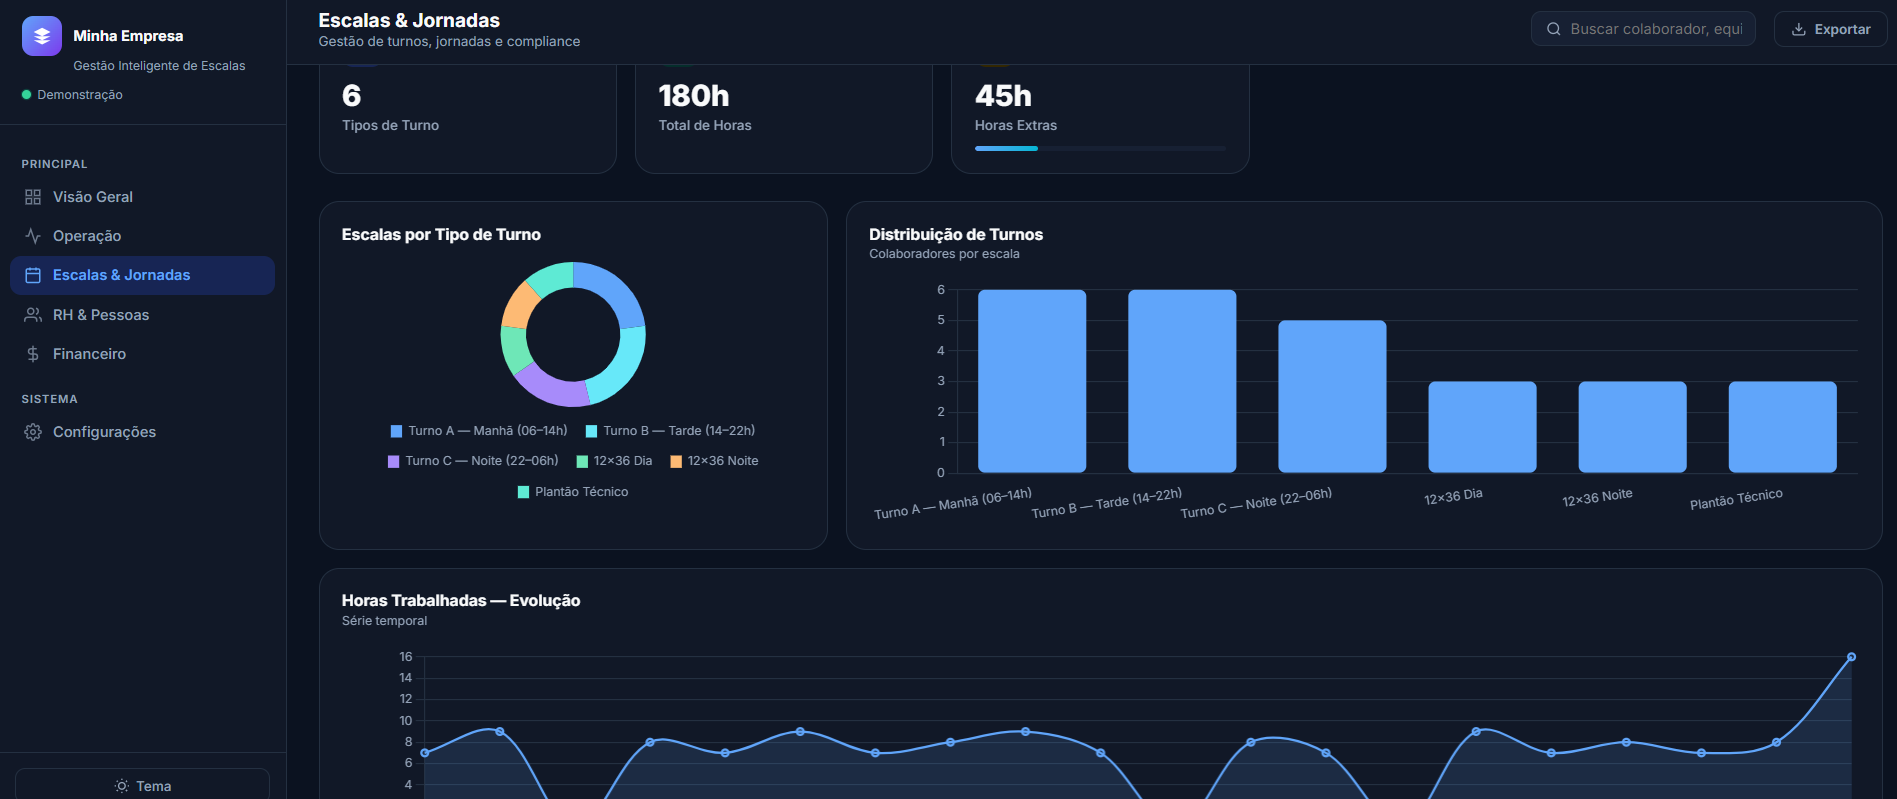Click the search magnifier icon
Image resolution: width=1897 pixels, height=799 pixels.
tap(1554, 29)
